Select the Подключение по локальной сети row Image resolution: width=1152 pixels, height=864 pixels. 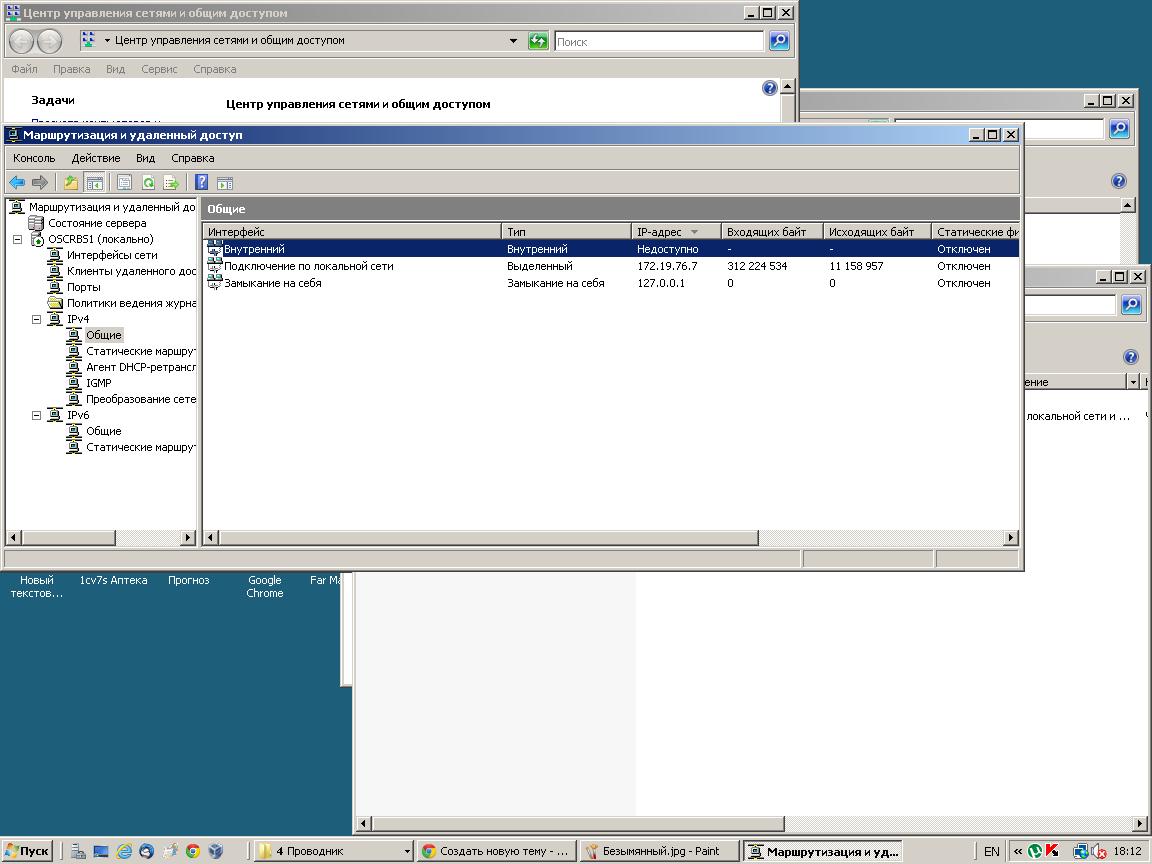pos(308,266)
